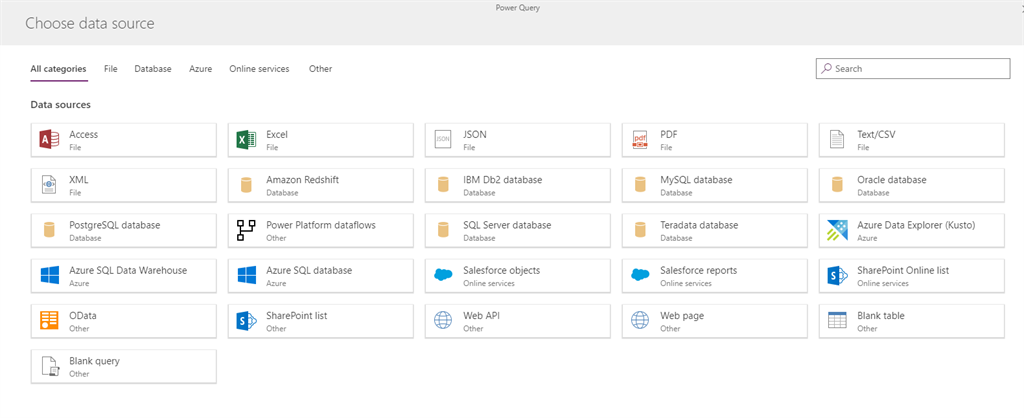Click the MySQL database cylinder icon
1024x418 pixels.
tap(640, 185)
